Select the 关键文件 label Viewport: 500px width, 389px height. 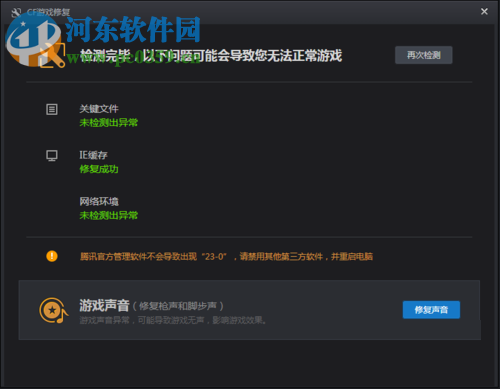click(x=99, y=109)
